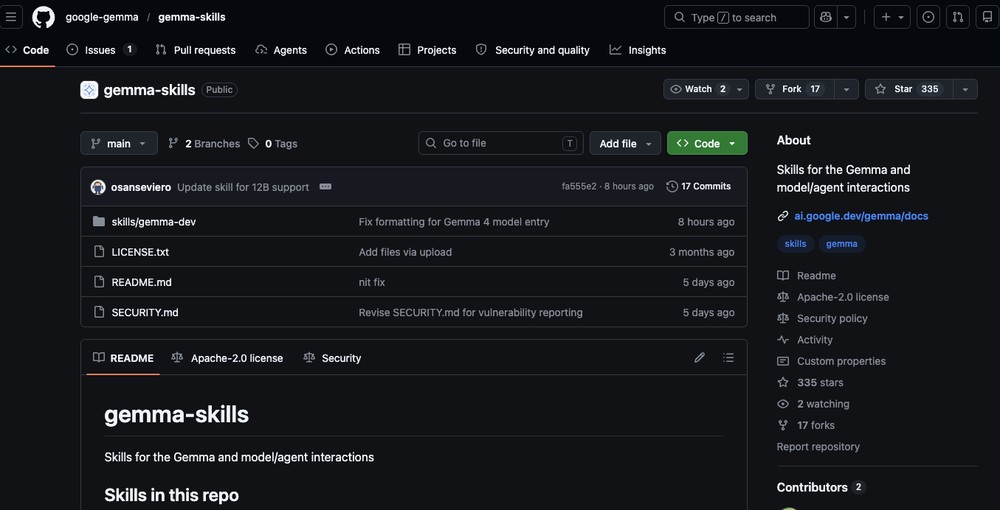Switch to the Actions tab
Viewport: 1000px width, 510px height.
pyautogui.click(x=353, y=50)
